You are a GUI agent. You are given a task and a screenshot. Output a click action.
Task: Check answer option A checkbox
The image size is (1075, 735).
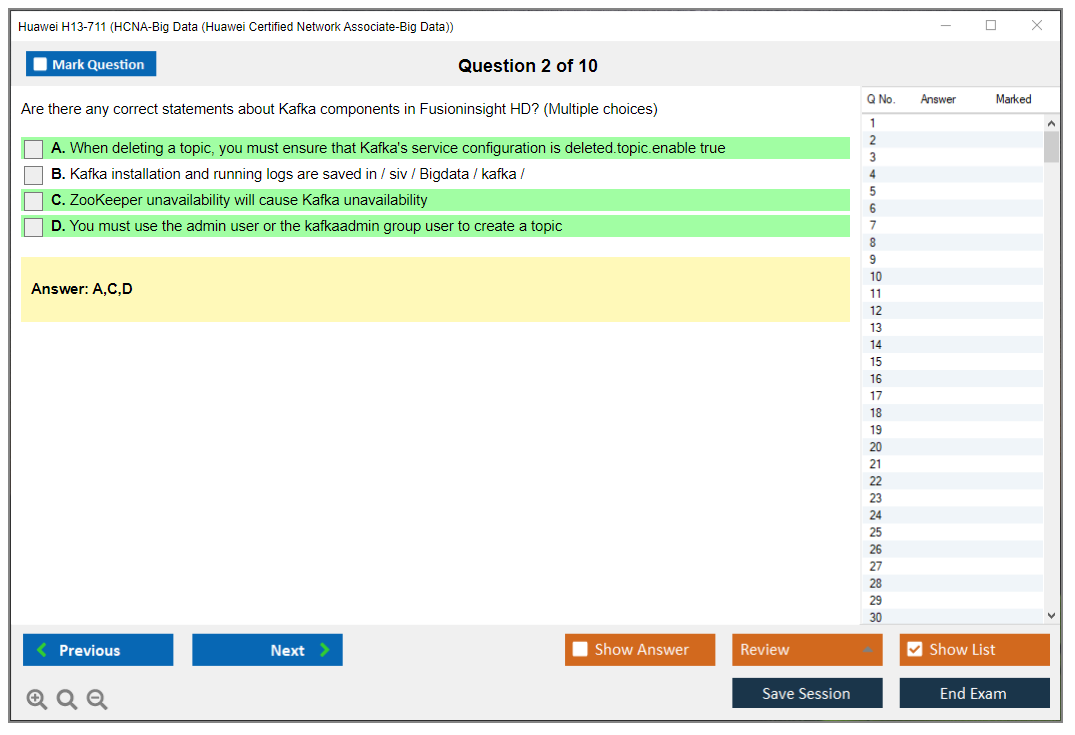pos(33,149)
